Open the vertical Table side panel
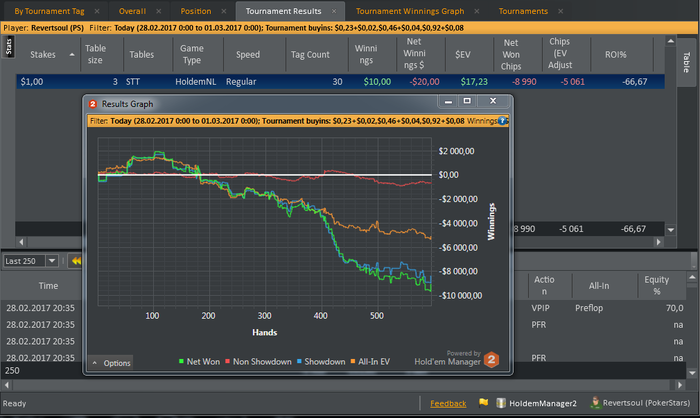700x418 pixels. [x=687, y=63]
